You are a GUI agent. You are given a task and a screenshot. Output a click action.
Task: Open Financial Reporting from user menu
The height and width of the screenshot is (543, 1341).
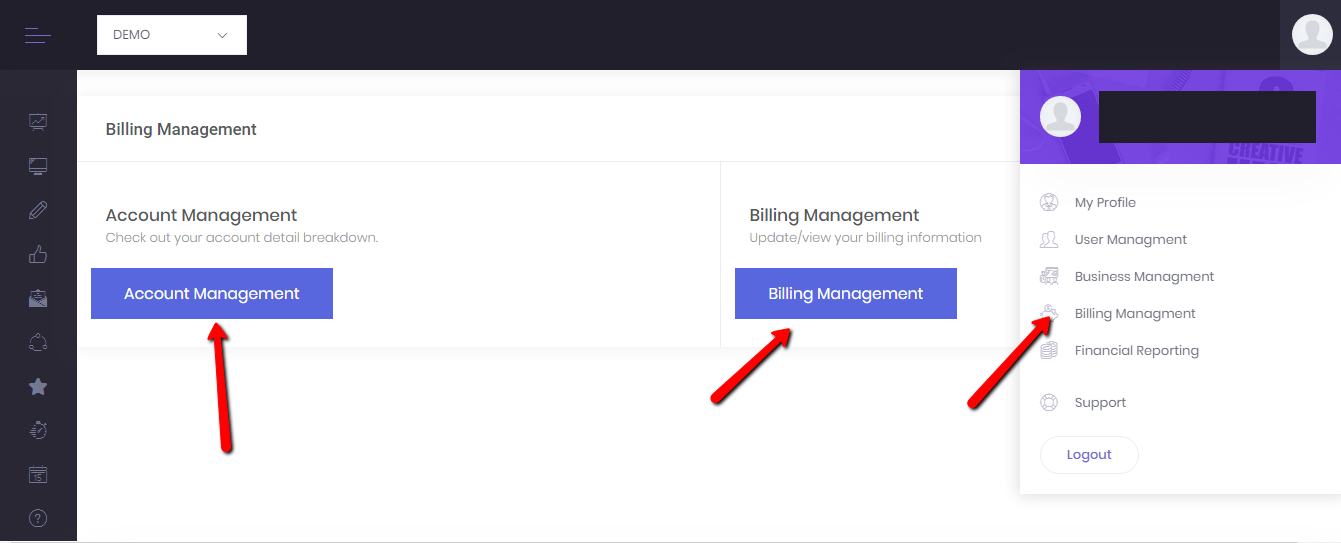coord(1136,351)
